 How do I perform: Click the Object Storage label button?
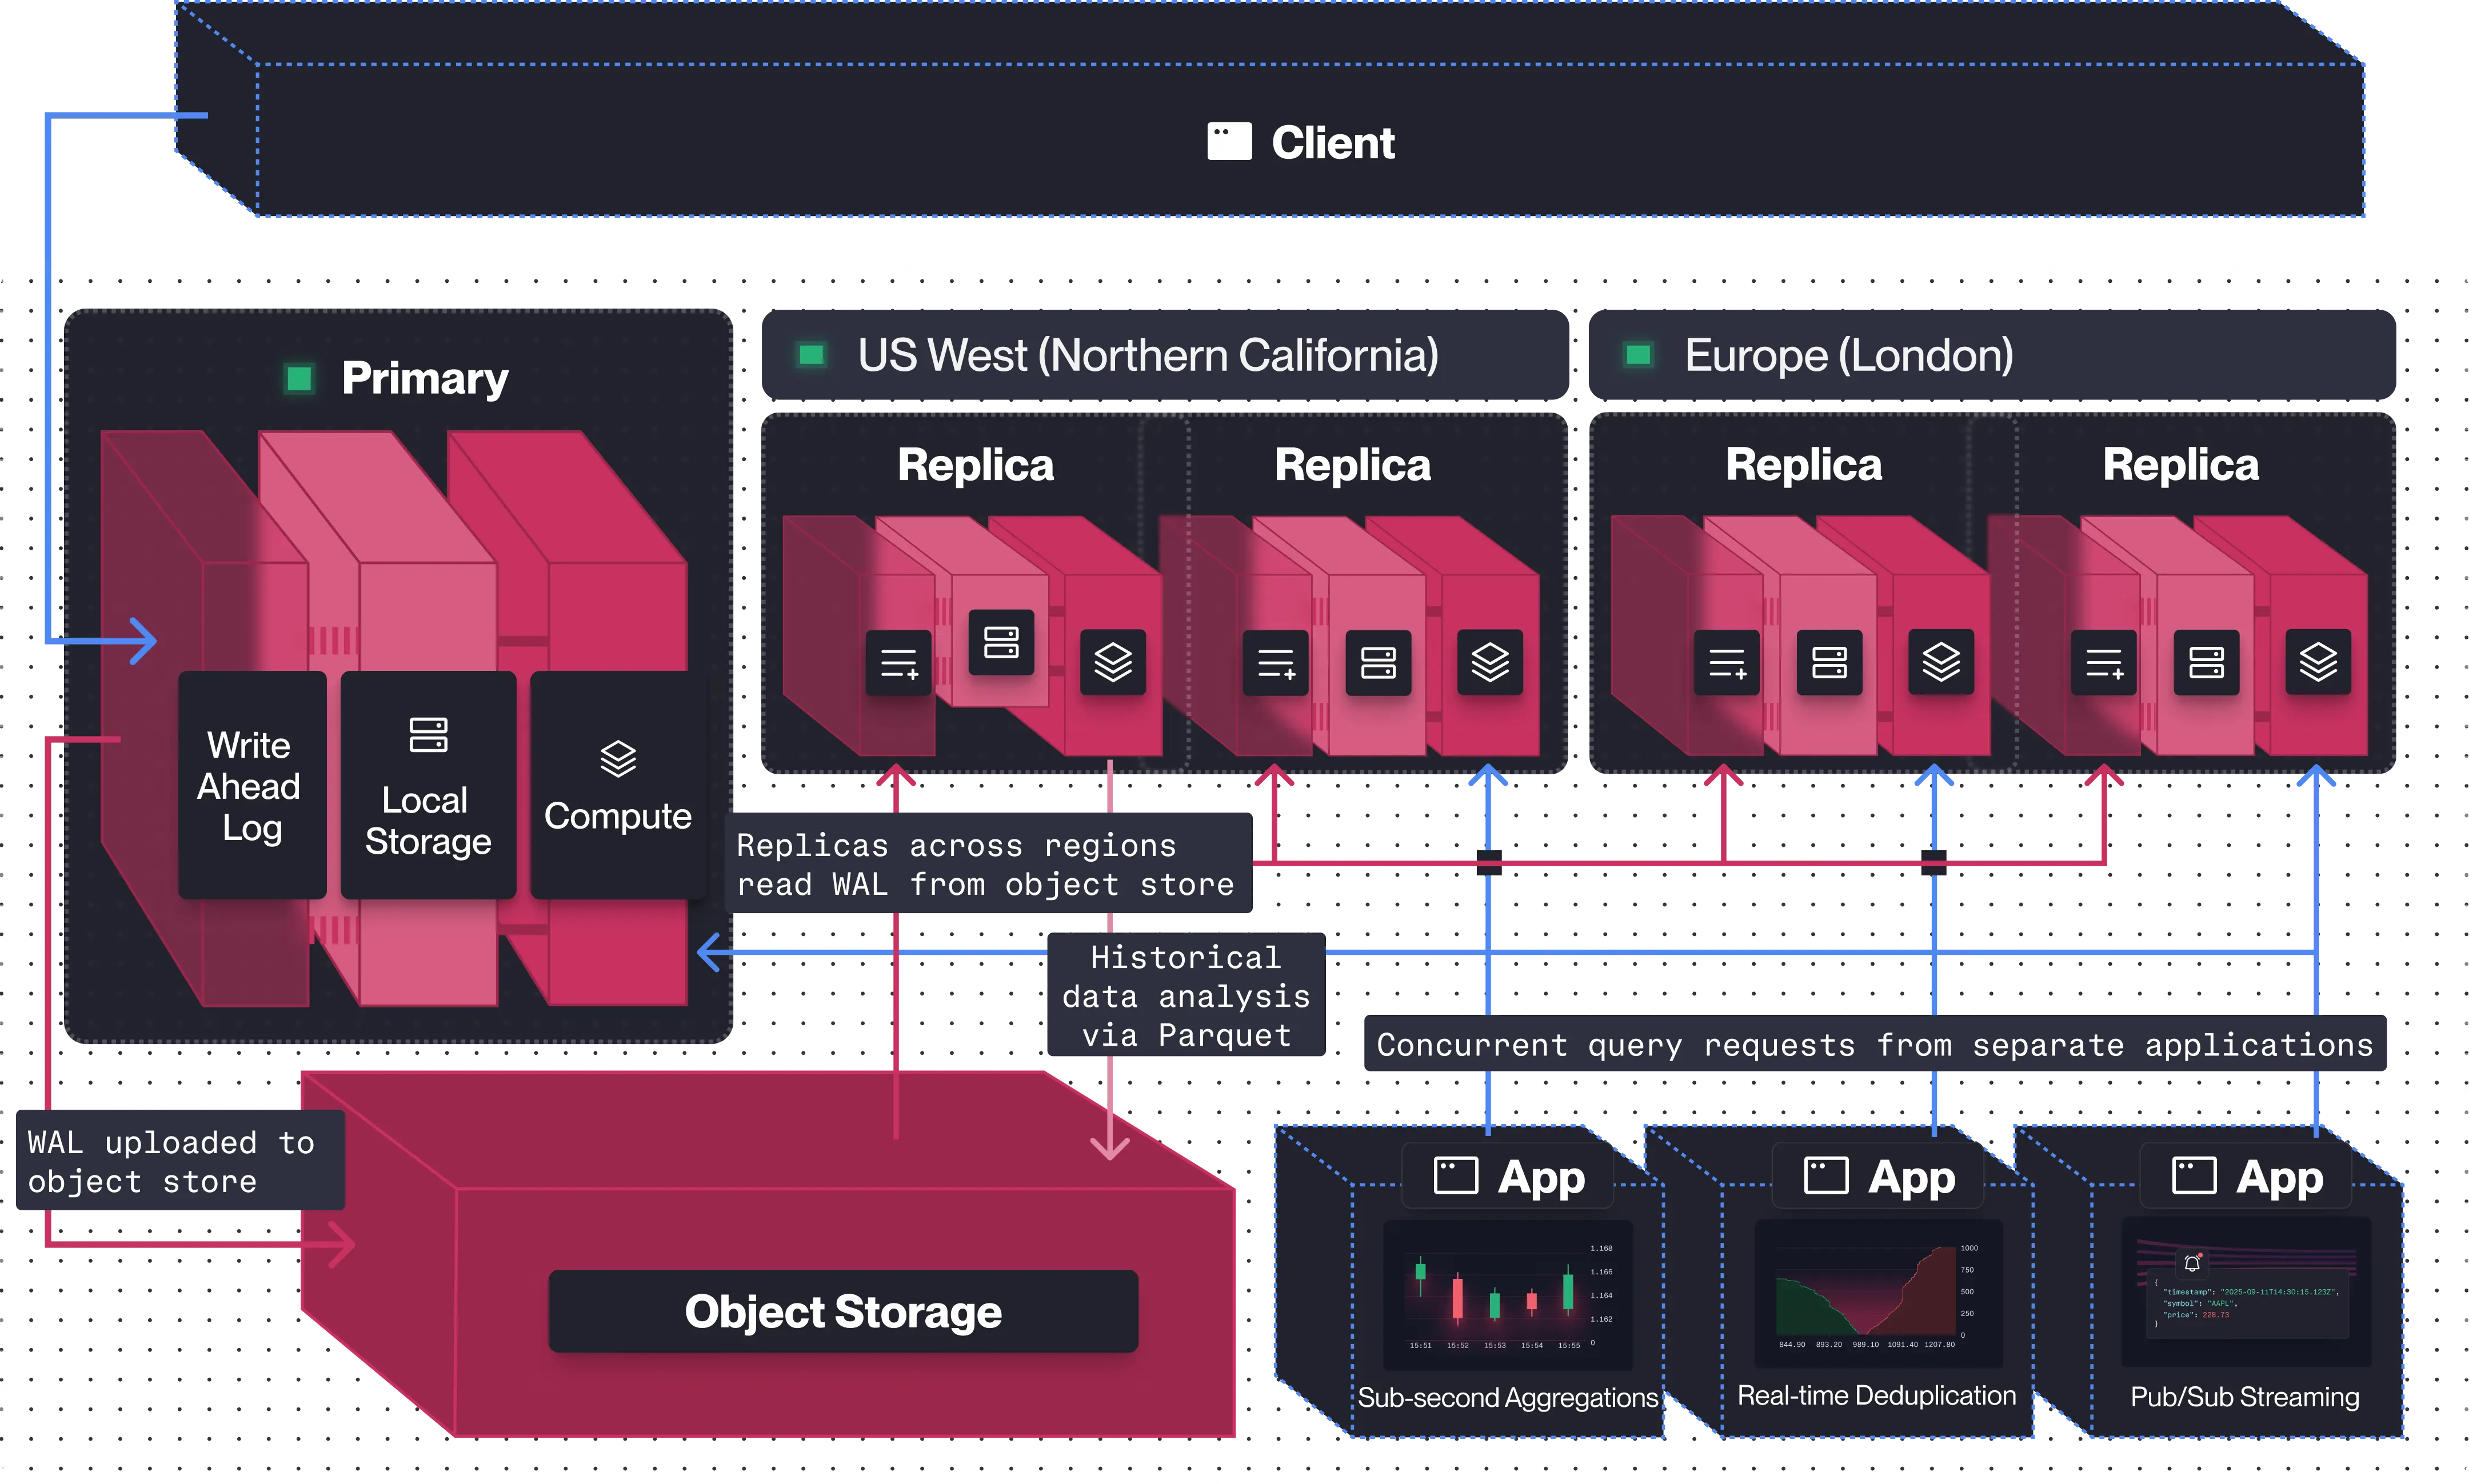(x=843, y=1312)
